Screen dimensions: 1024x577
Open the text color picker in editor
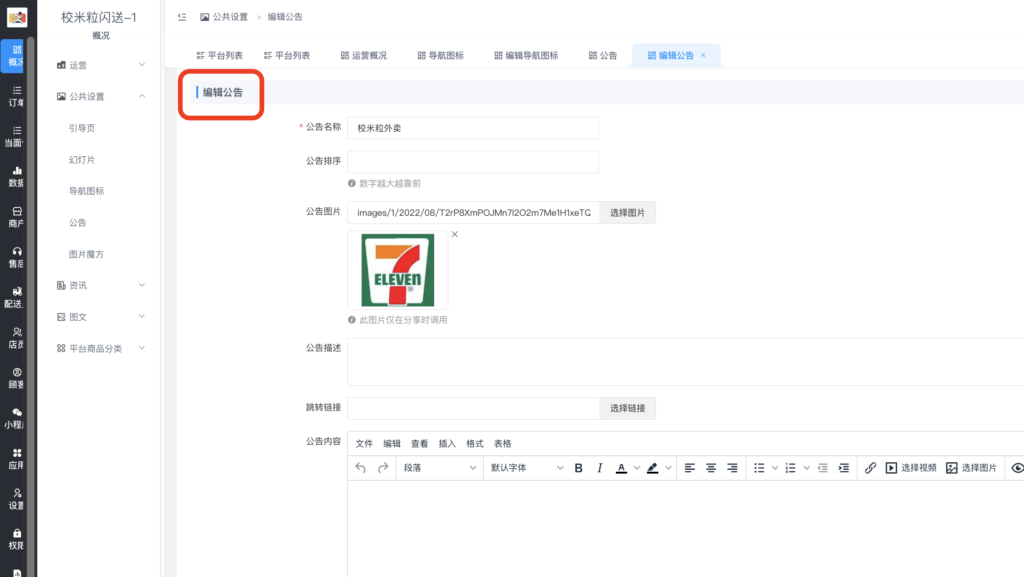click(621, 467)
